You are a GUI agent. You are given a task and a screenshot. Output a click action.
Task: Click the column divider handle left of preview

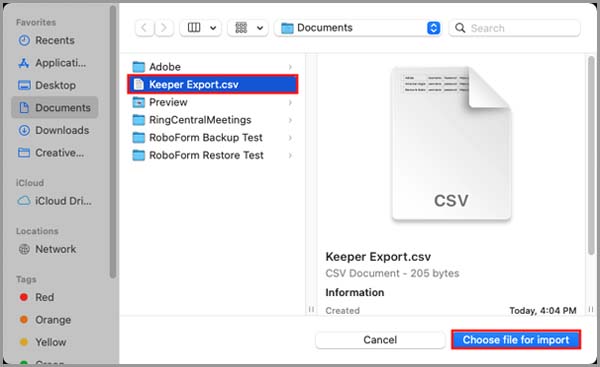(311, 309)
